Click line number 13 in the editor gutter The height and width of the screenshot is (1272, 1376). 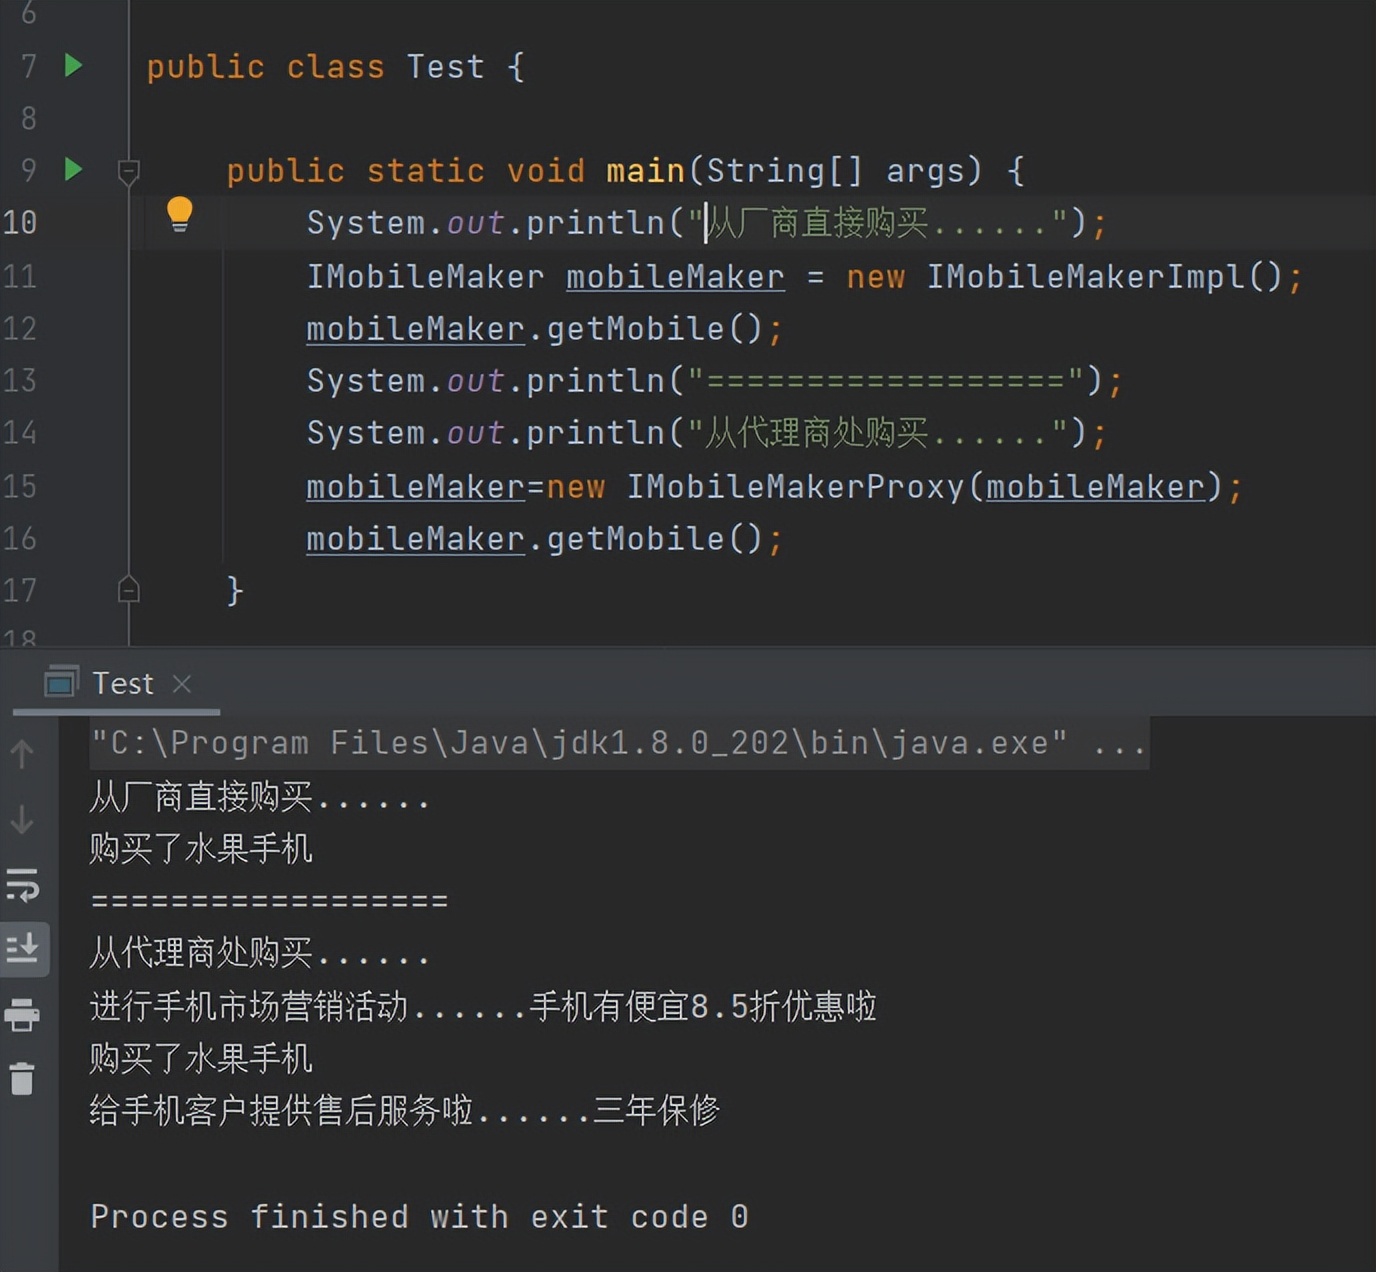22,381
